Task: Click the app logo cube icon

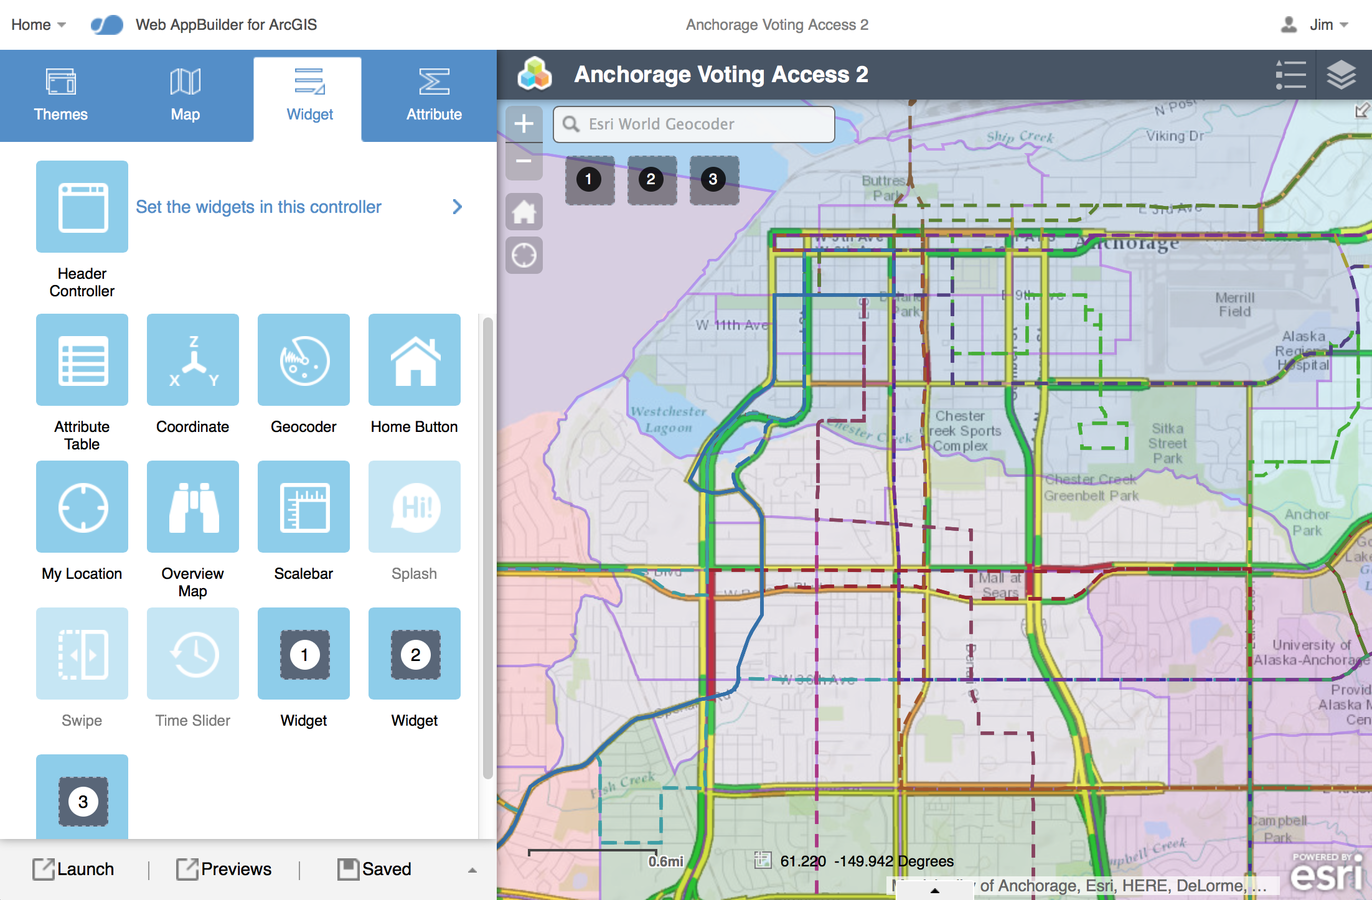Action: (x=535, y=74)
